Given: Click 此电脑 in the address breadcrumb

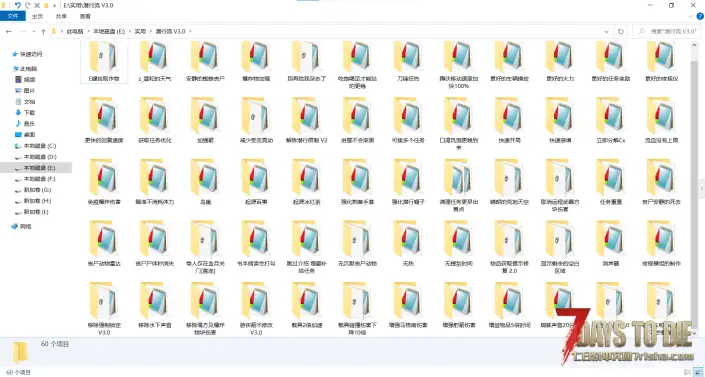Looking at the screenshot, I should [x=75, y=31].
